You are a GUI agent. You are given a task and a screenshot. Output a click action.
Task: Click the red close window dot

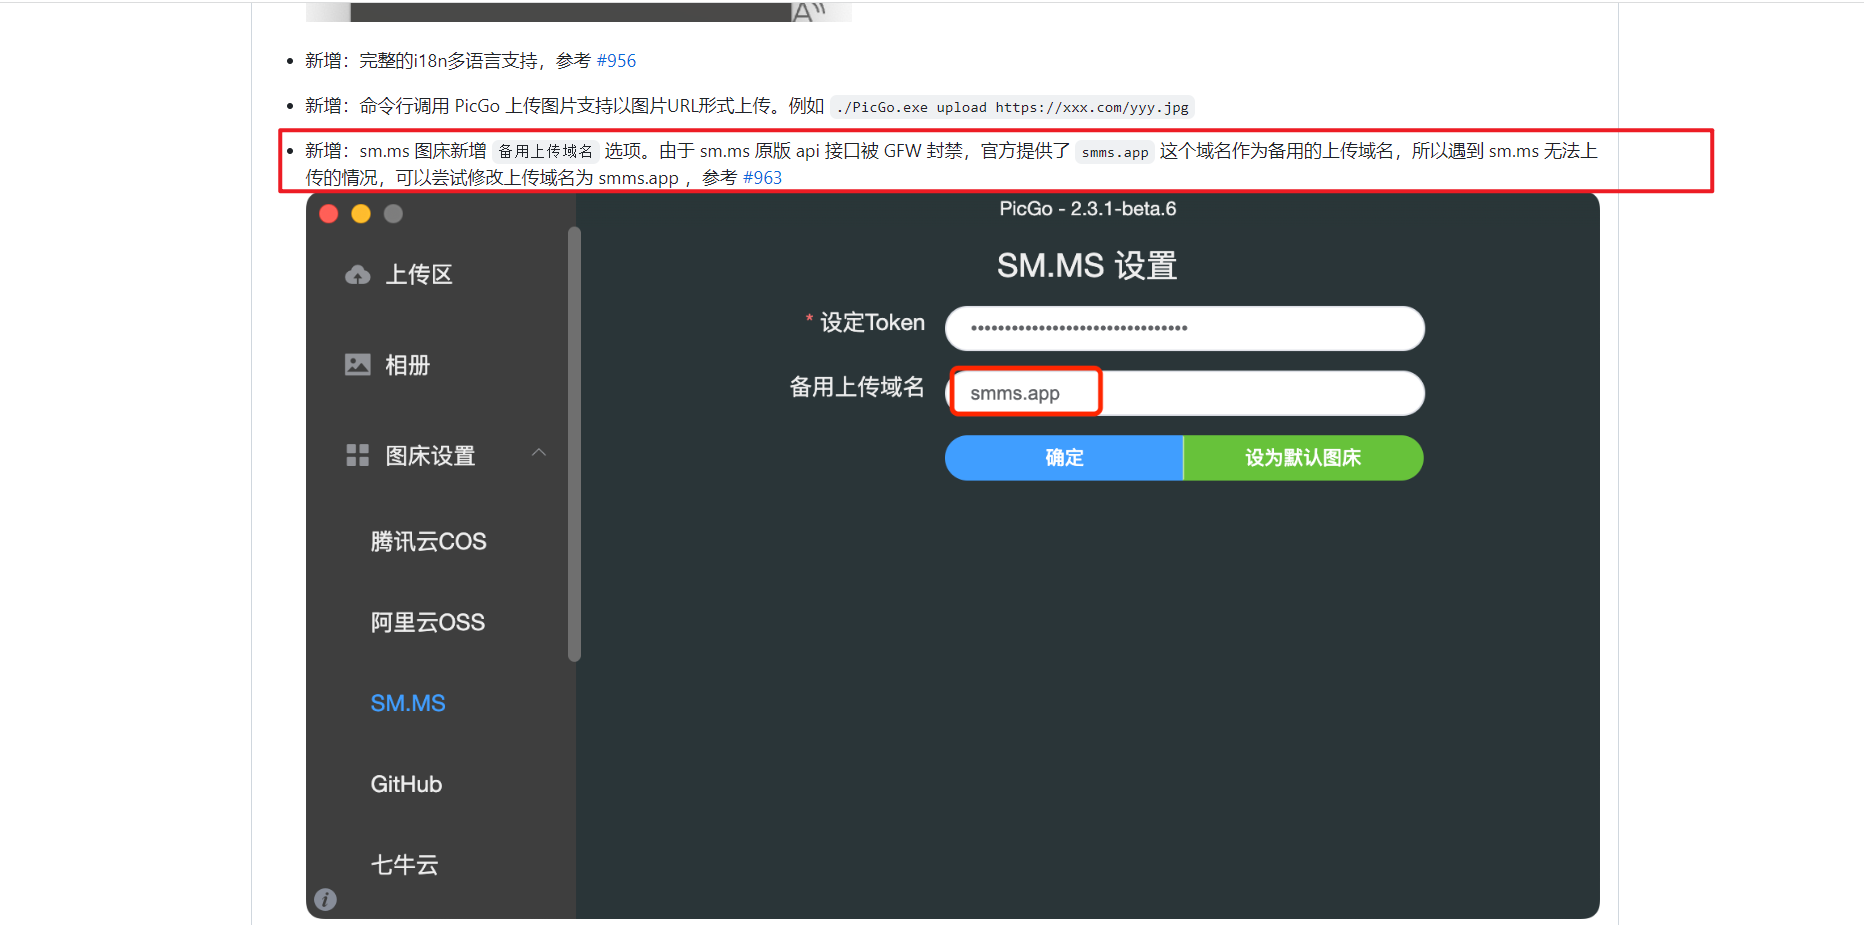328,214
